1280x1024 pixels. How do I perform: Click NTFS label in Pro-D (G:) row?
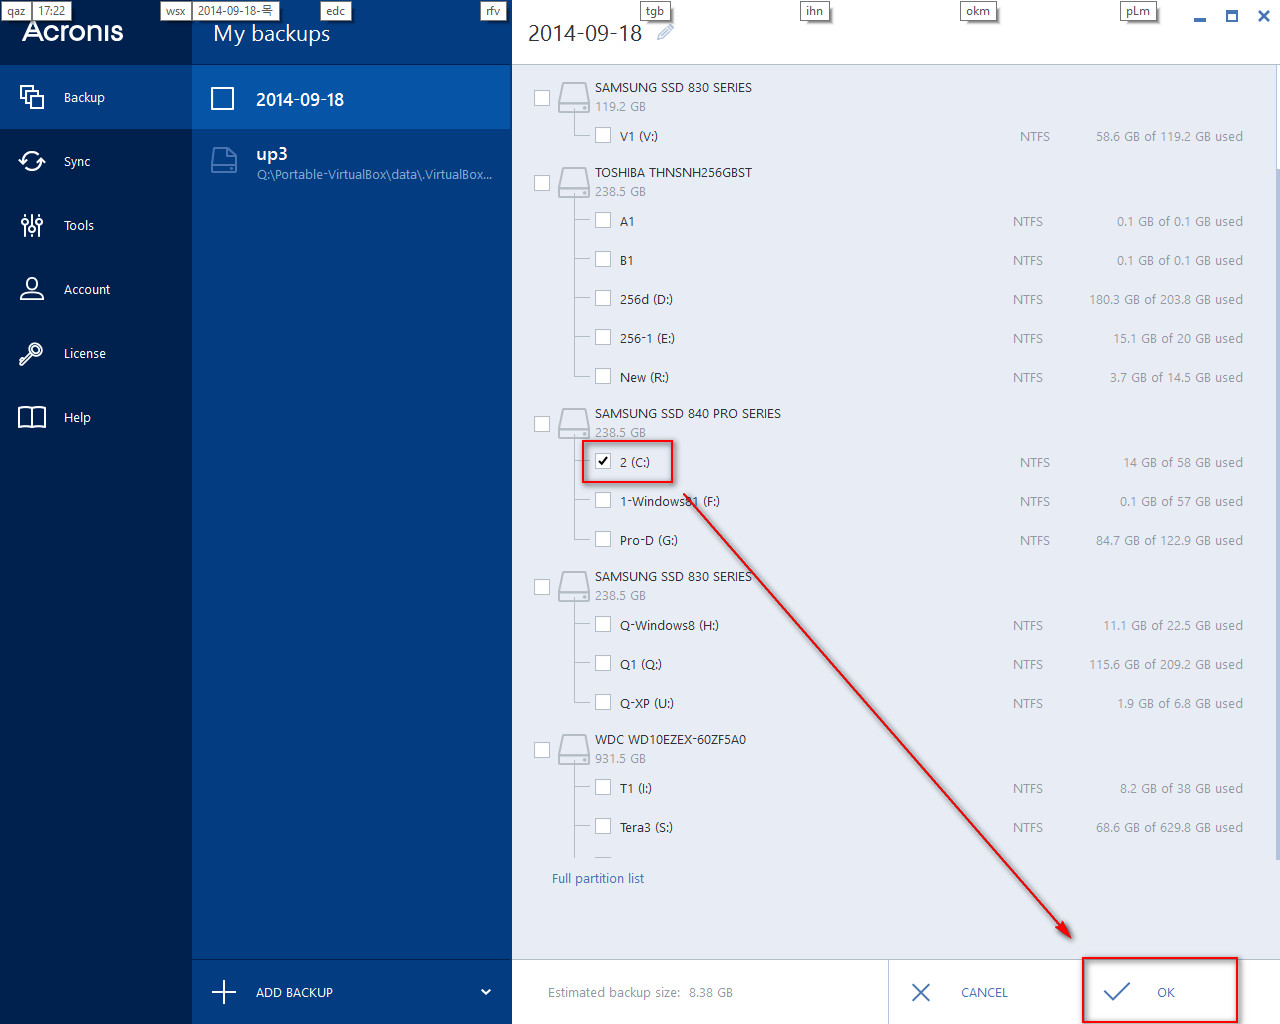pos(1035,540)
